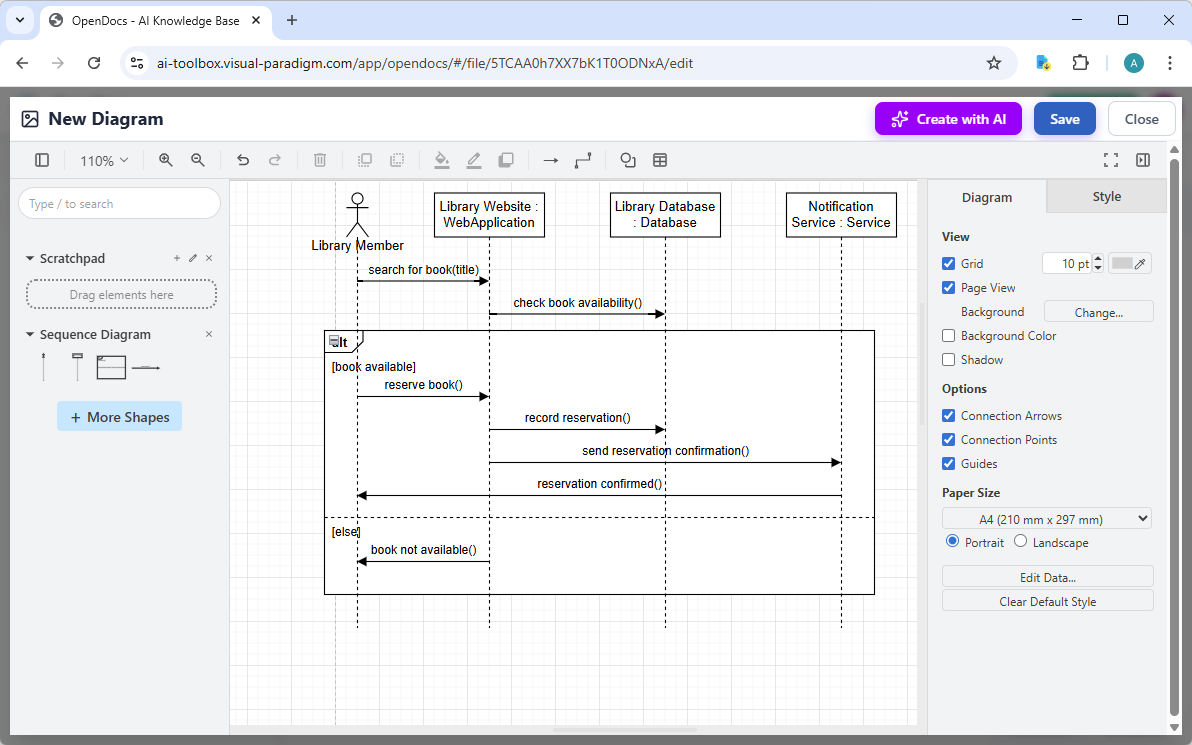Open the zoom level 110% dropdown
The image size is (1192, 745).
(103, 160)
